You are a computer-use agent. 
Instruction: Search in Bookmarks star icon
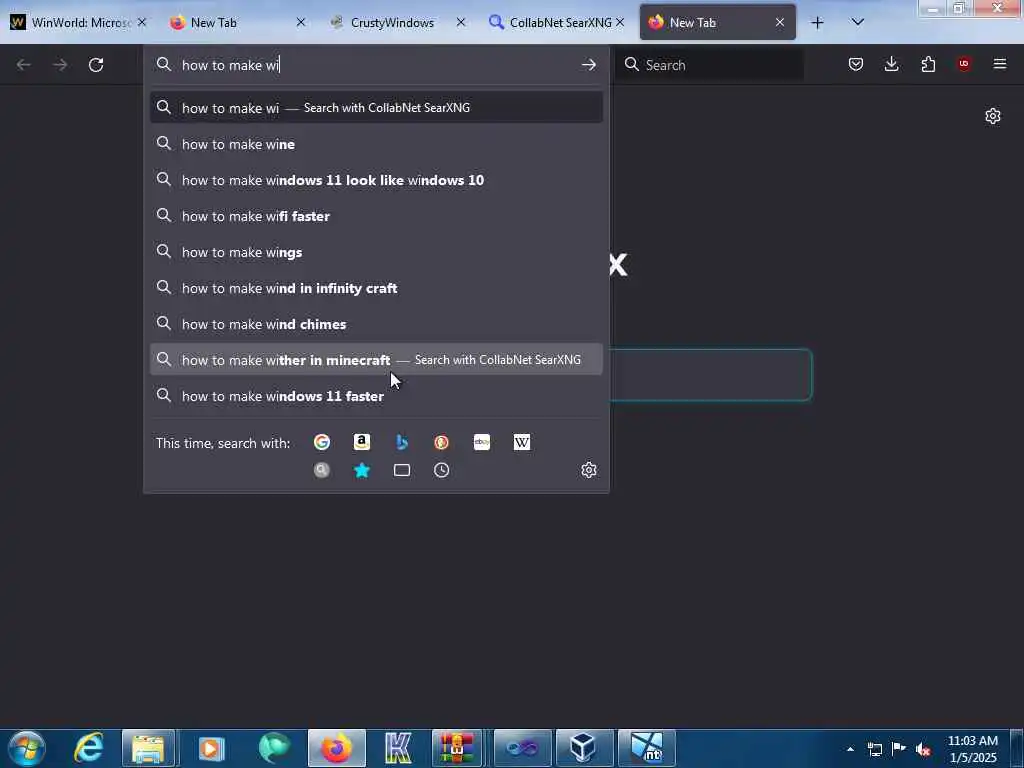click(362, 470)
